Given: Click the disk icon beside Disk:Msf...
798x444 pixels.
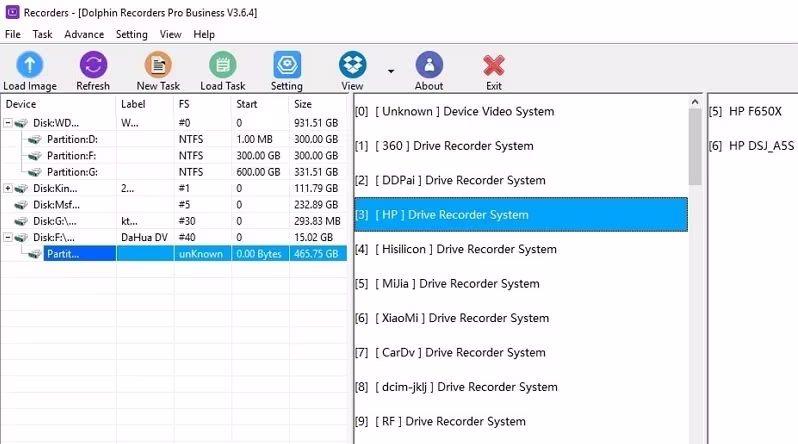Looking at the screenshot, I should tap(21, 205).
